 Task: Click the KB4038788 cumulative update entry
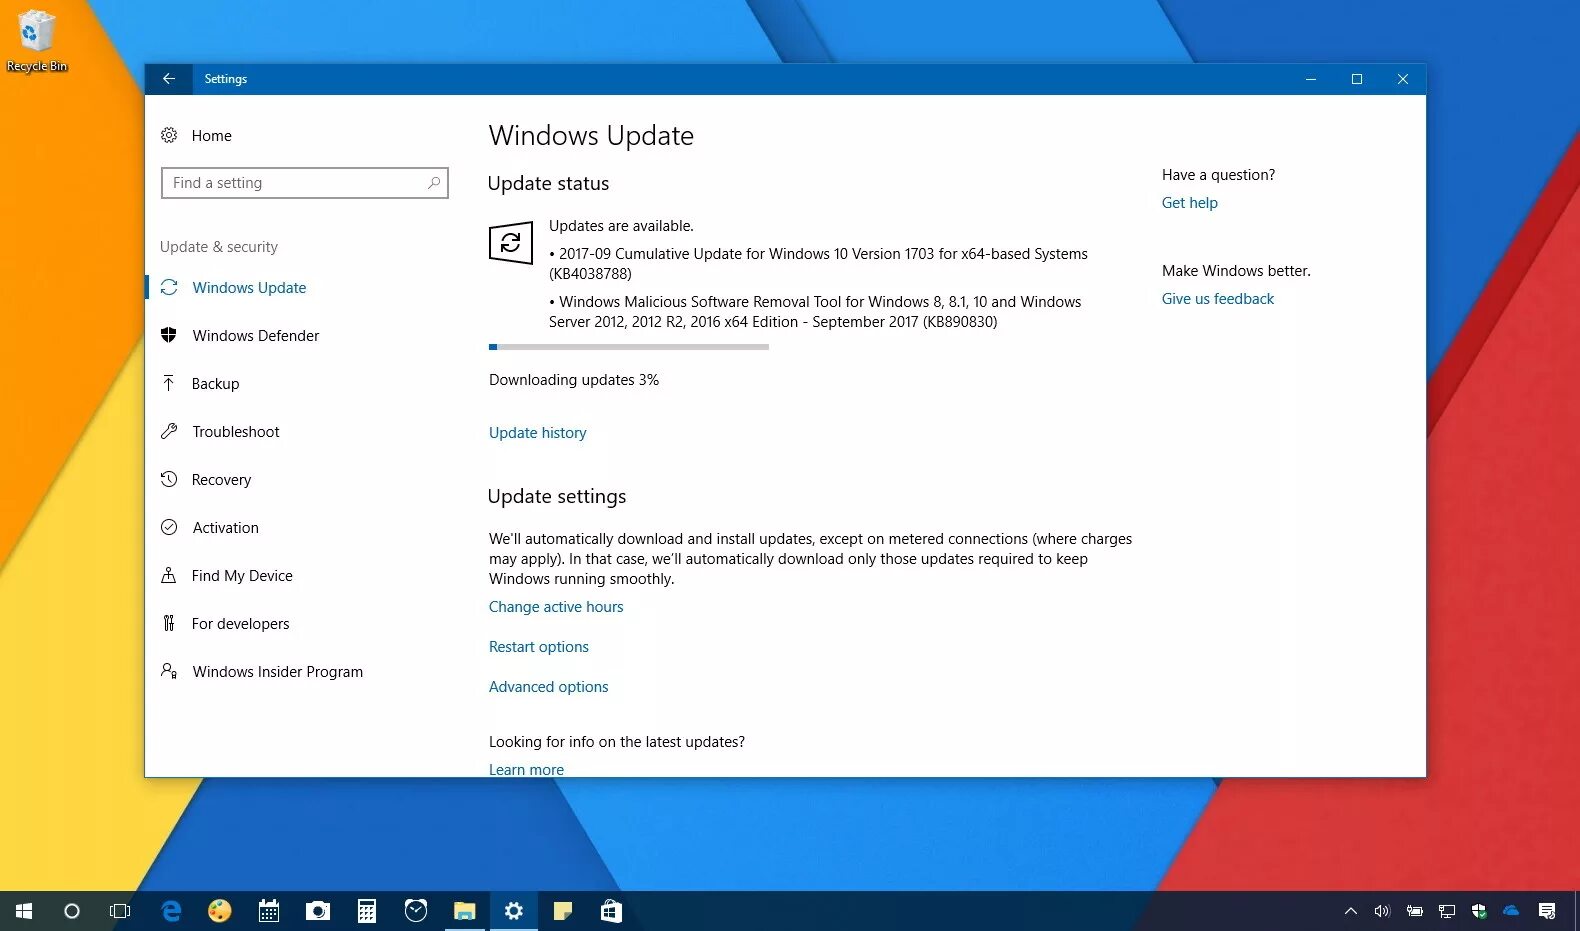pyautogui.click(x=818, y=264)
